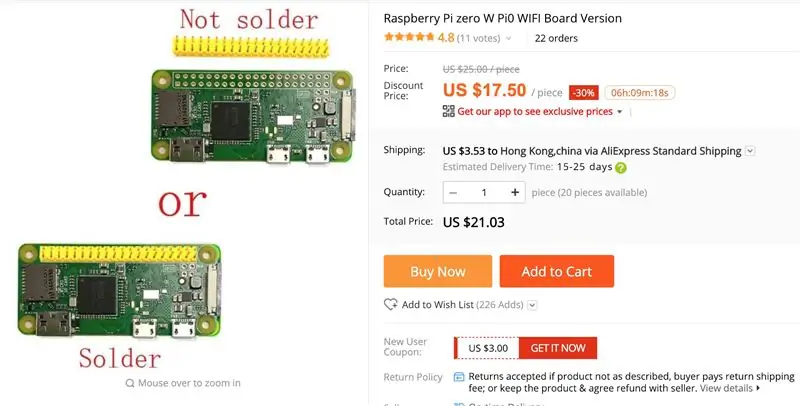The width and height of the screenshot is (800, 406).
Task: Claim coupon with GET IT NOW
Action: [558, 348]
